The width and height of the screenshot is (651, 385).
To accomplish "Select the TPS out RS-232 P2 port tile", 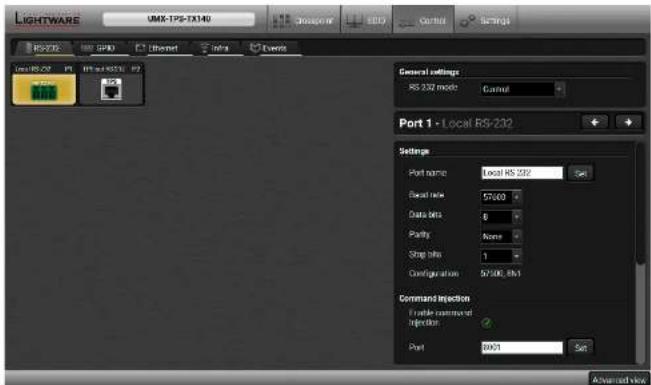I will click(x=111, y=84).
